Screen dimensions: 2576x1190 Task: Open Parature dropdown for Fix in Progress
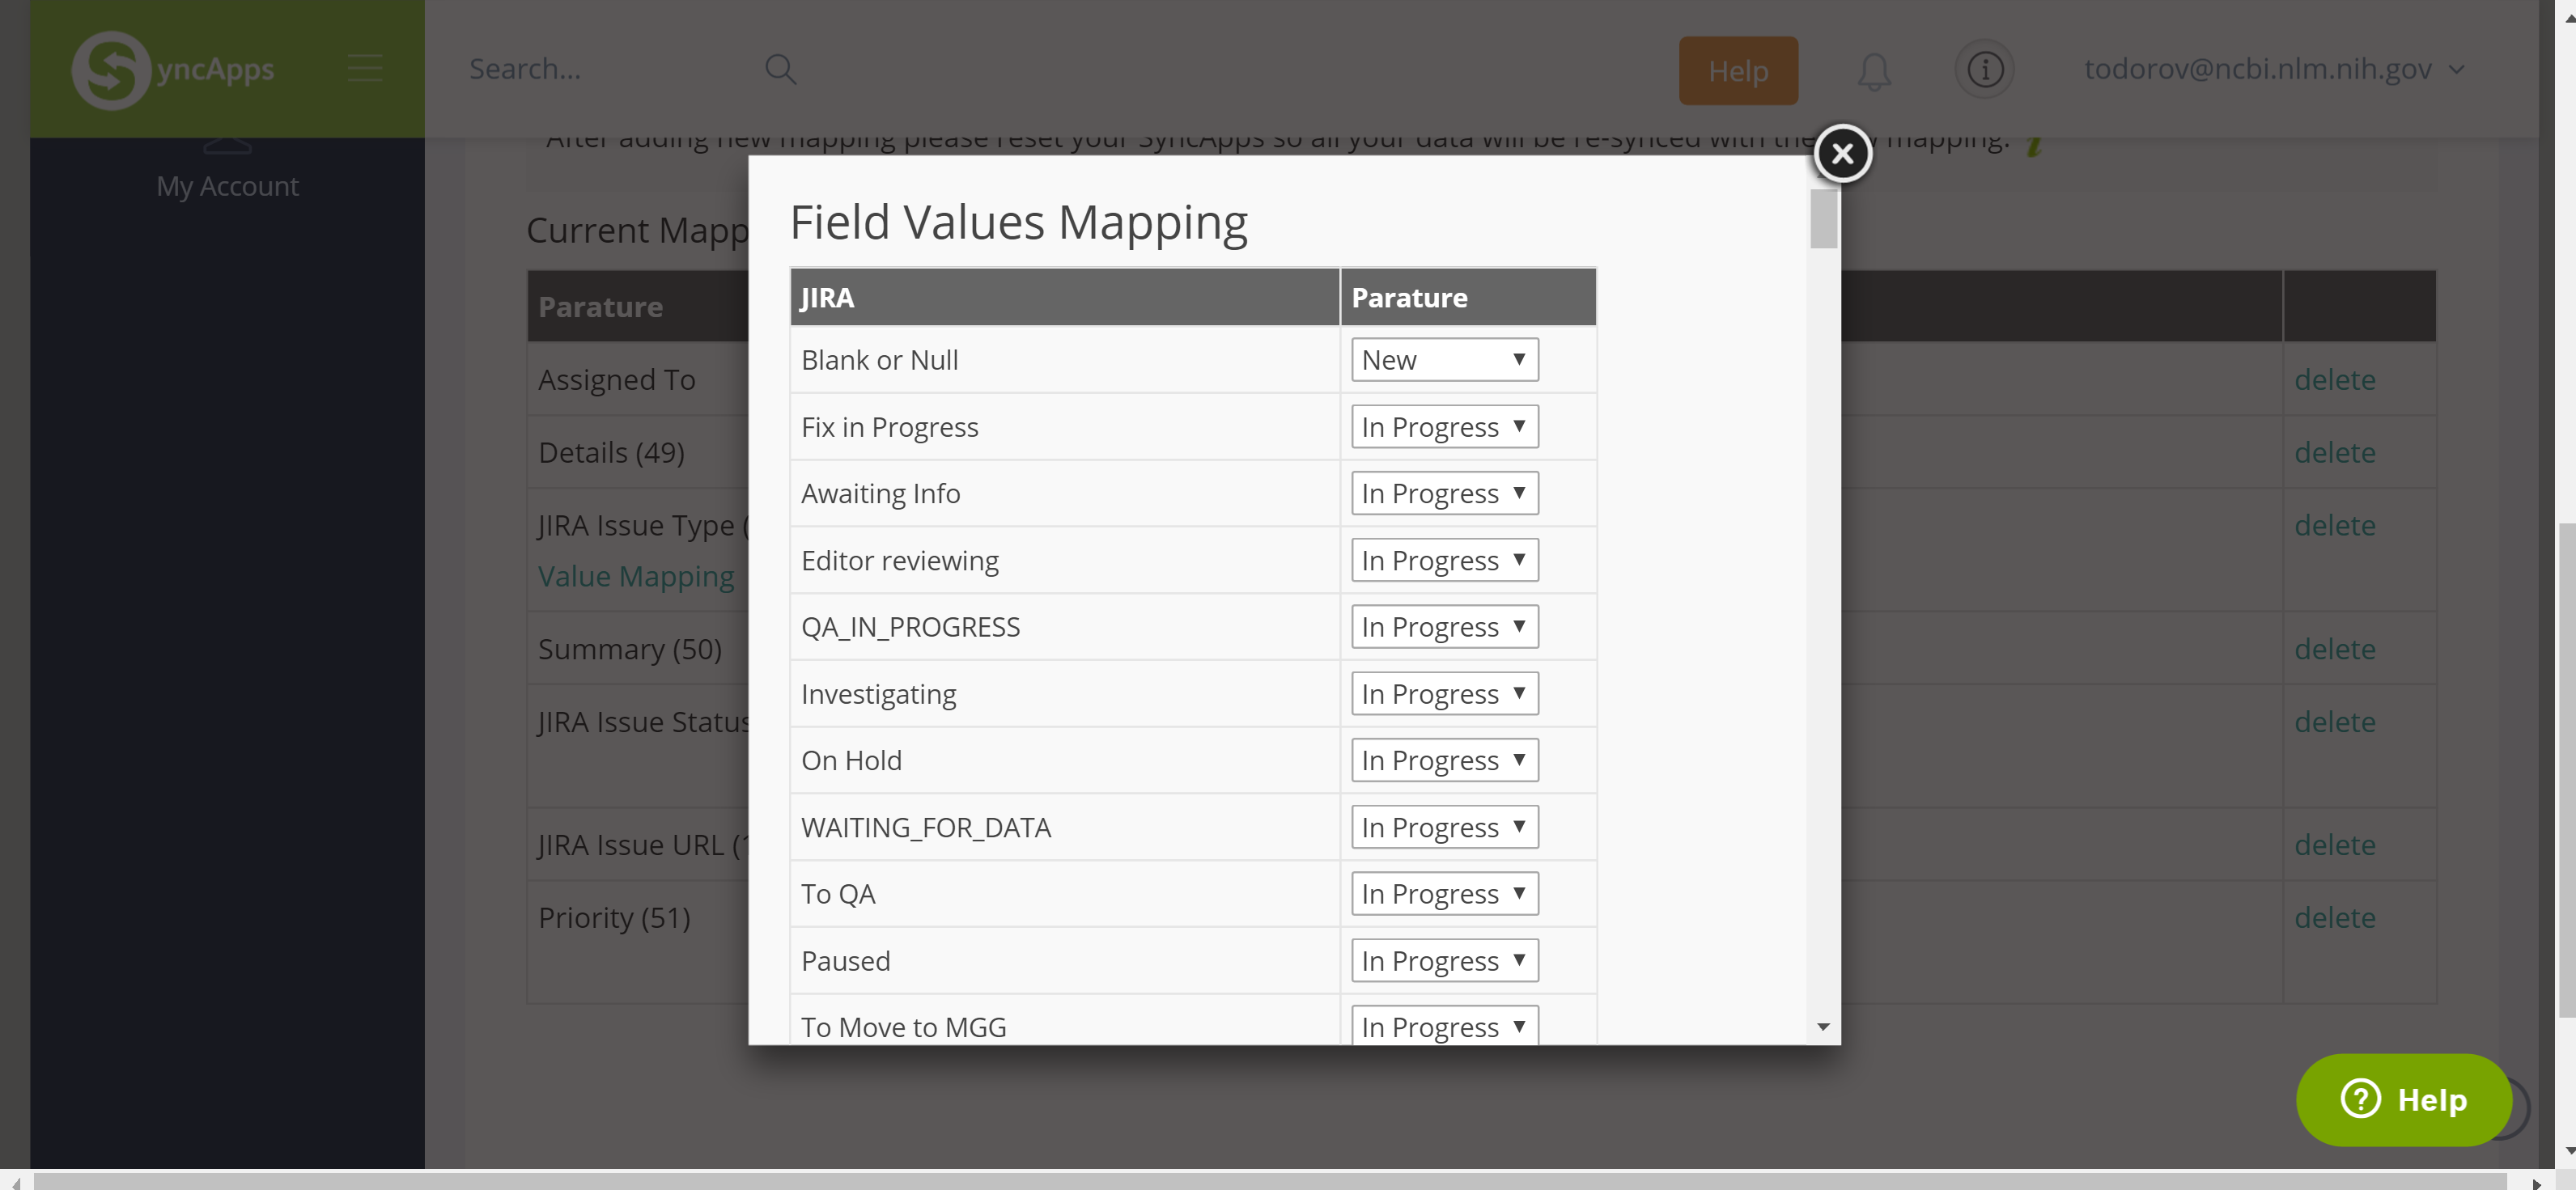click(1444, 426)
